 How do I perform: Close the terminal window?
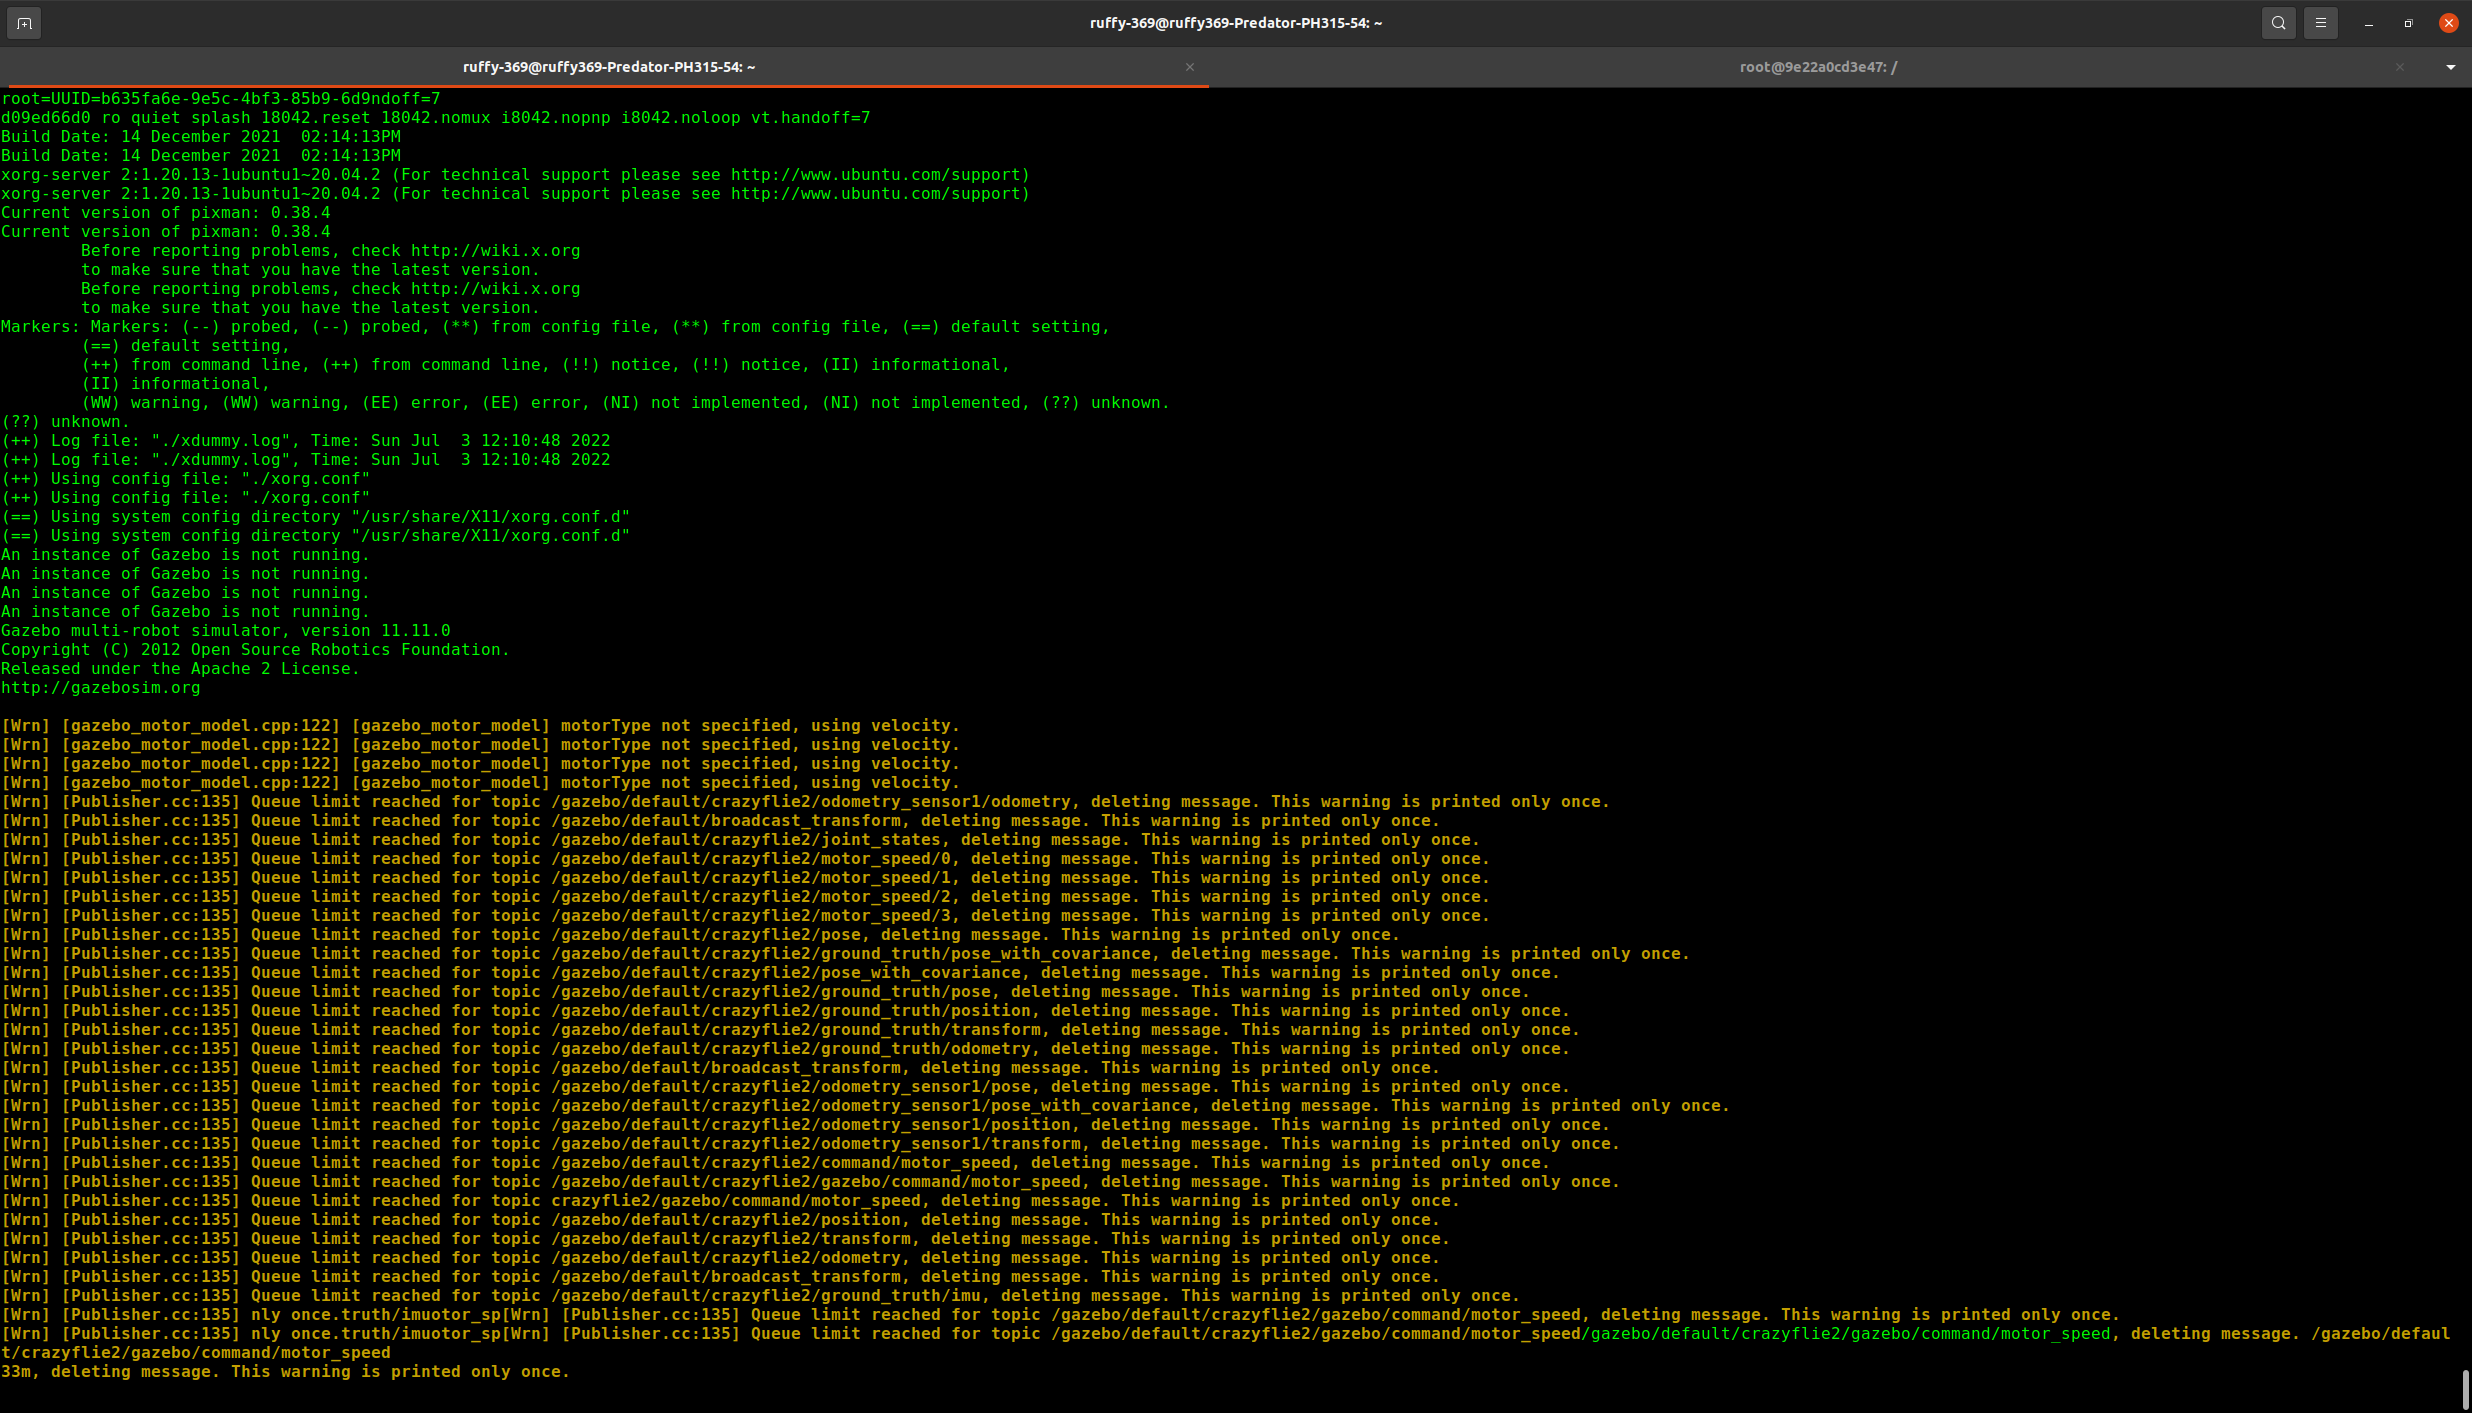pos(2448,23)
